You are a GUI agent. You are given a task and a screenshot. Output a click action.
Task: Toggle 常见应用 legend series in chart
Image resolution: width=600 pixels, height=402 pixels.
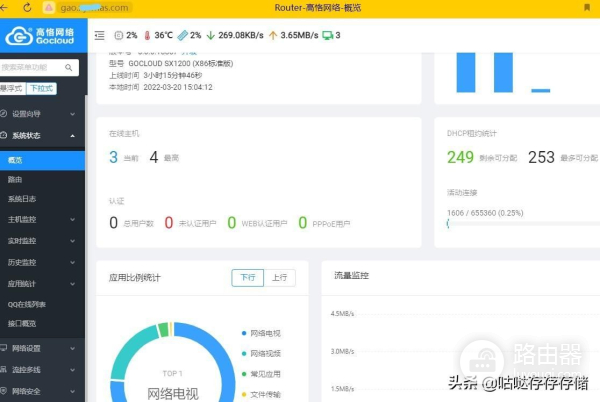click(261, 374)
